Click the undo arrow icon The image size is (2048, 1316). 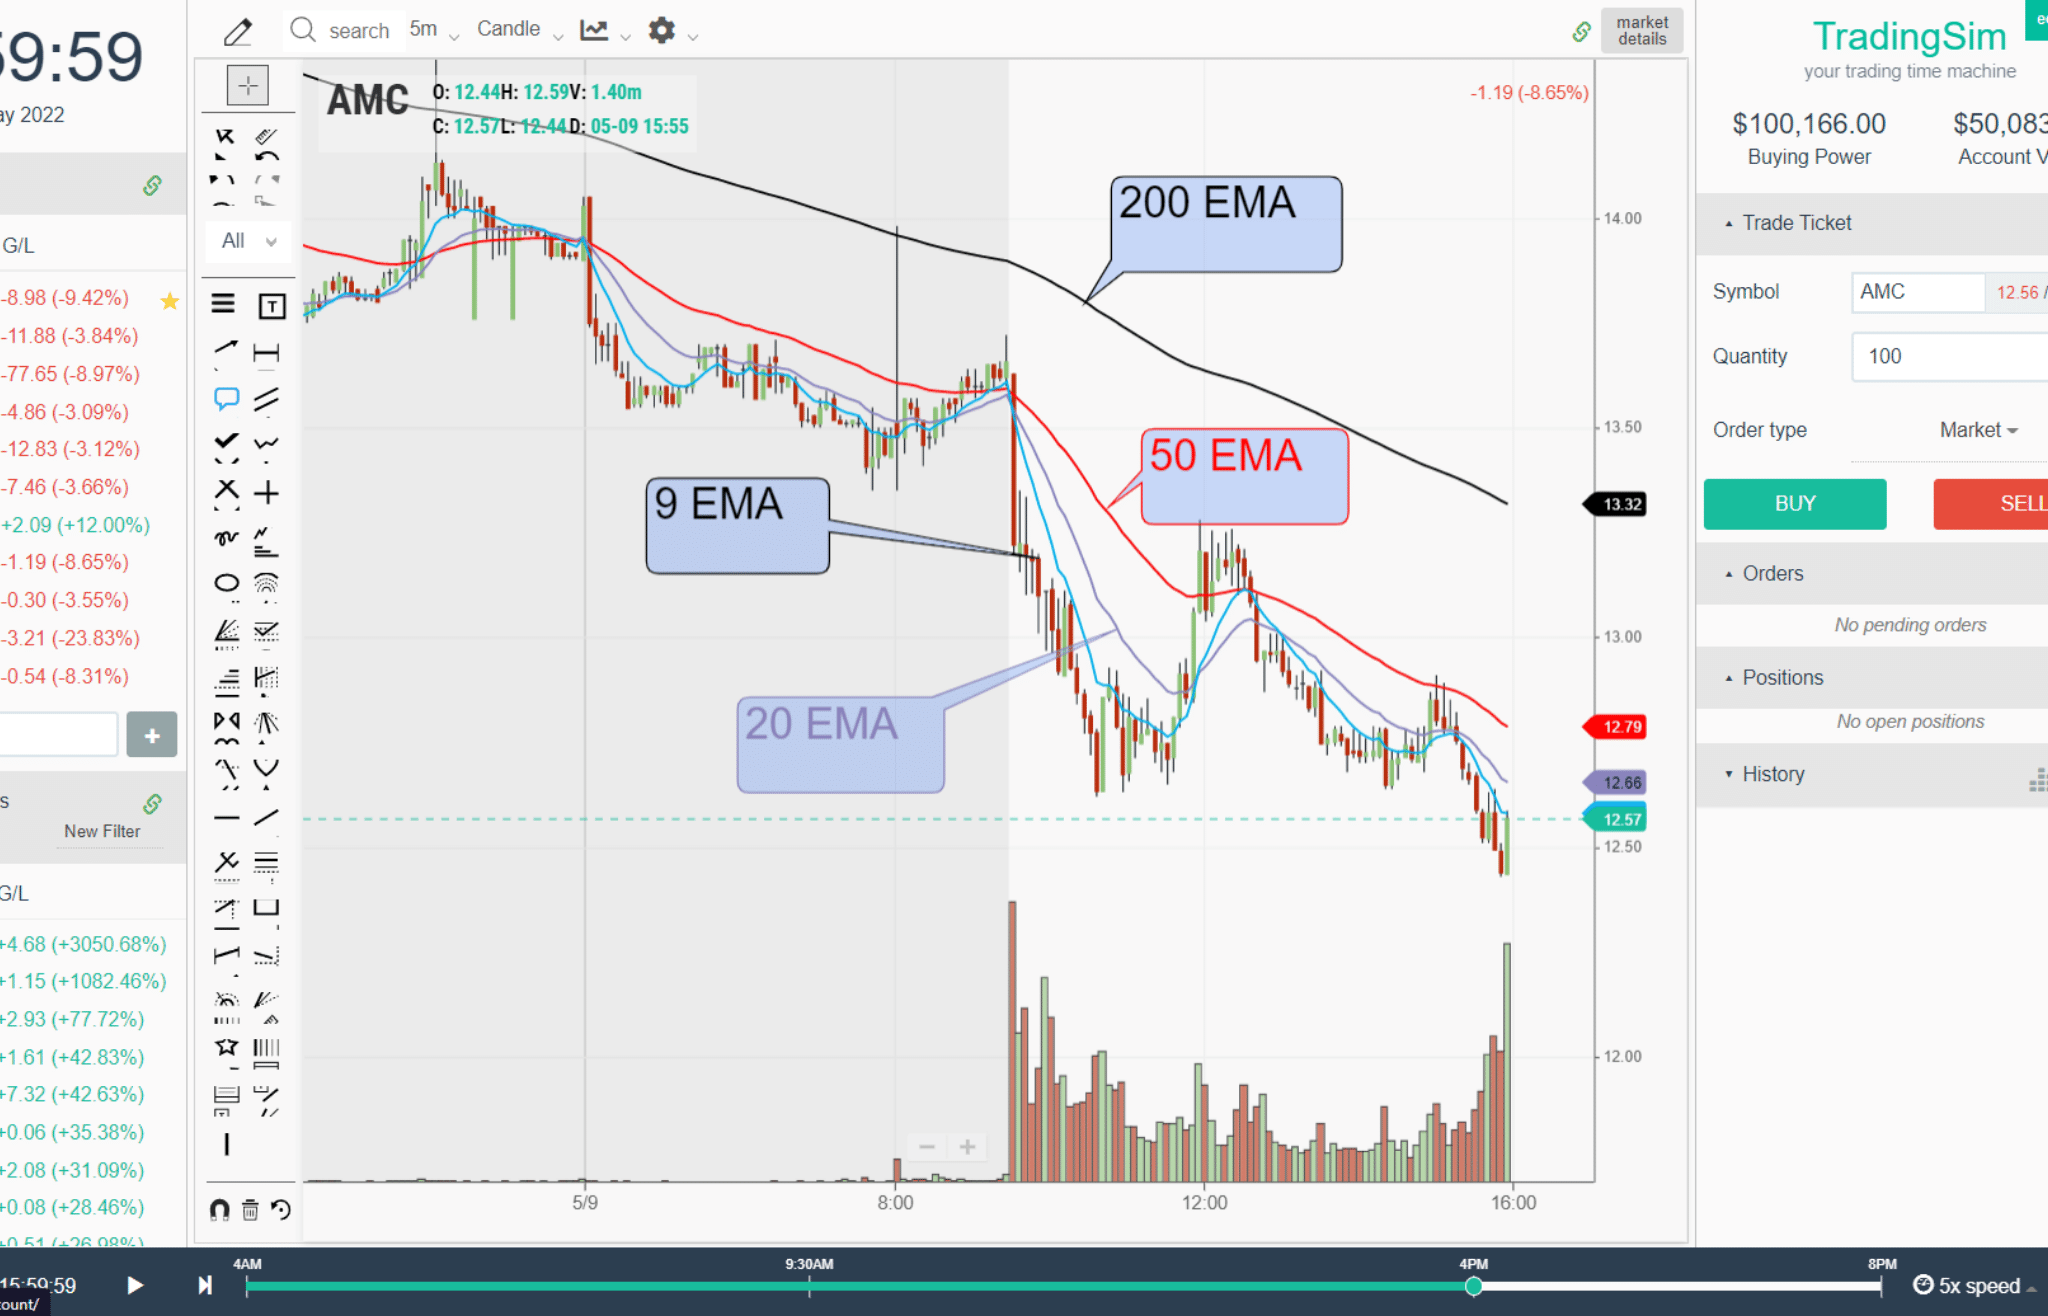tap(266, 158)
